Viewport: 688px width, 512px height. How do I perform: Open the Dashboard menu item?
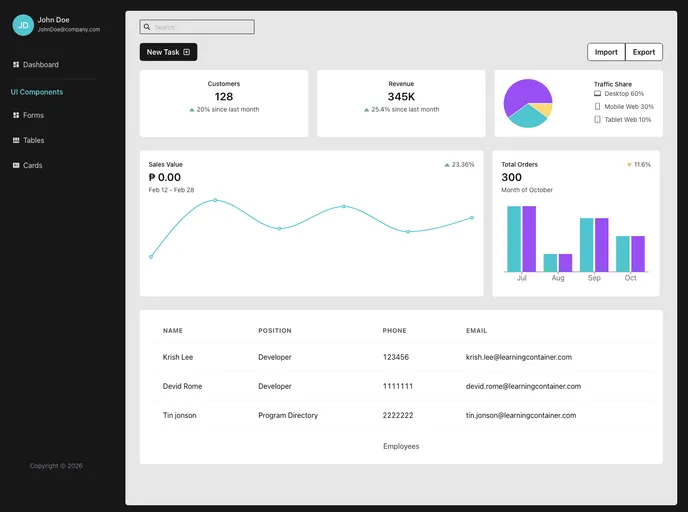41,65
